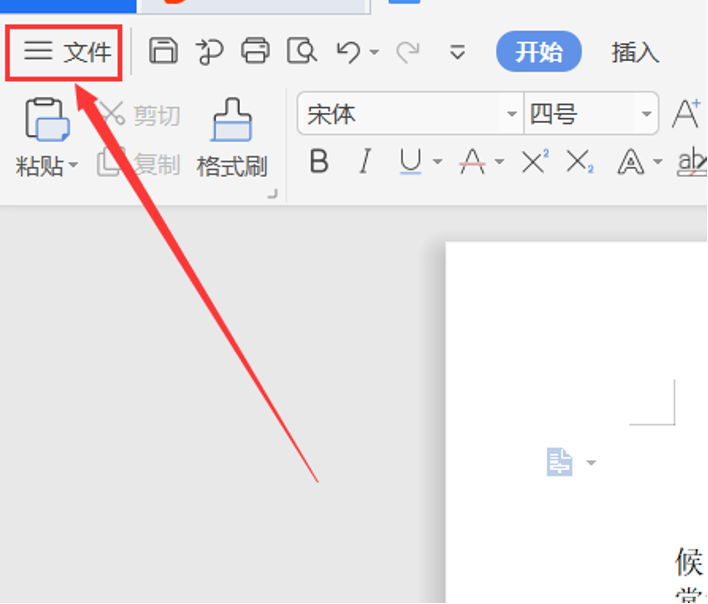Select the 格式刷 format painter
This screenshot has height=604, width=708.
pos(232,138)
